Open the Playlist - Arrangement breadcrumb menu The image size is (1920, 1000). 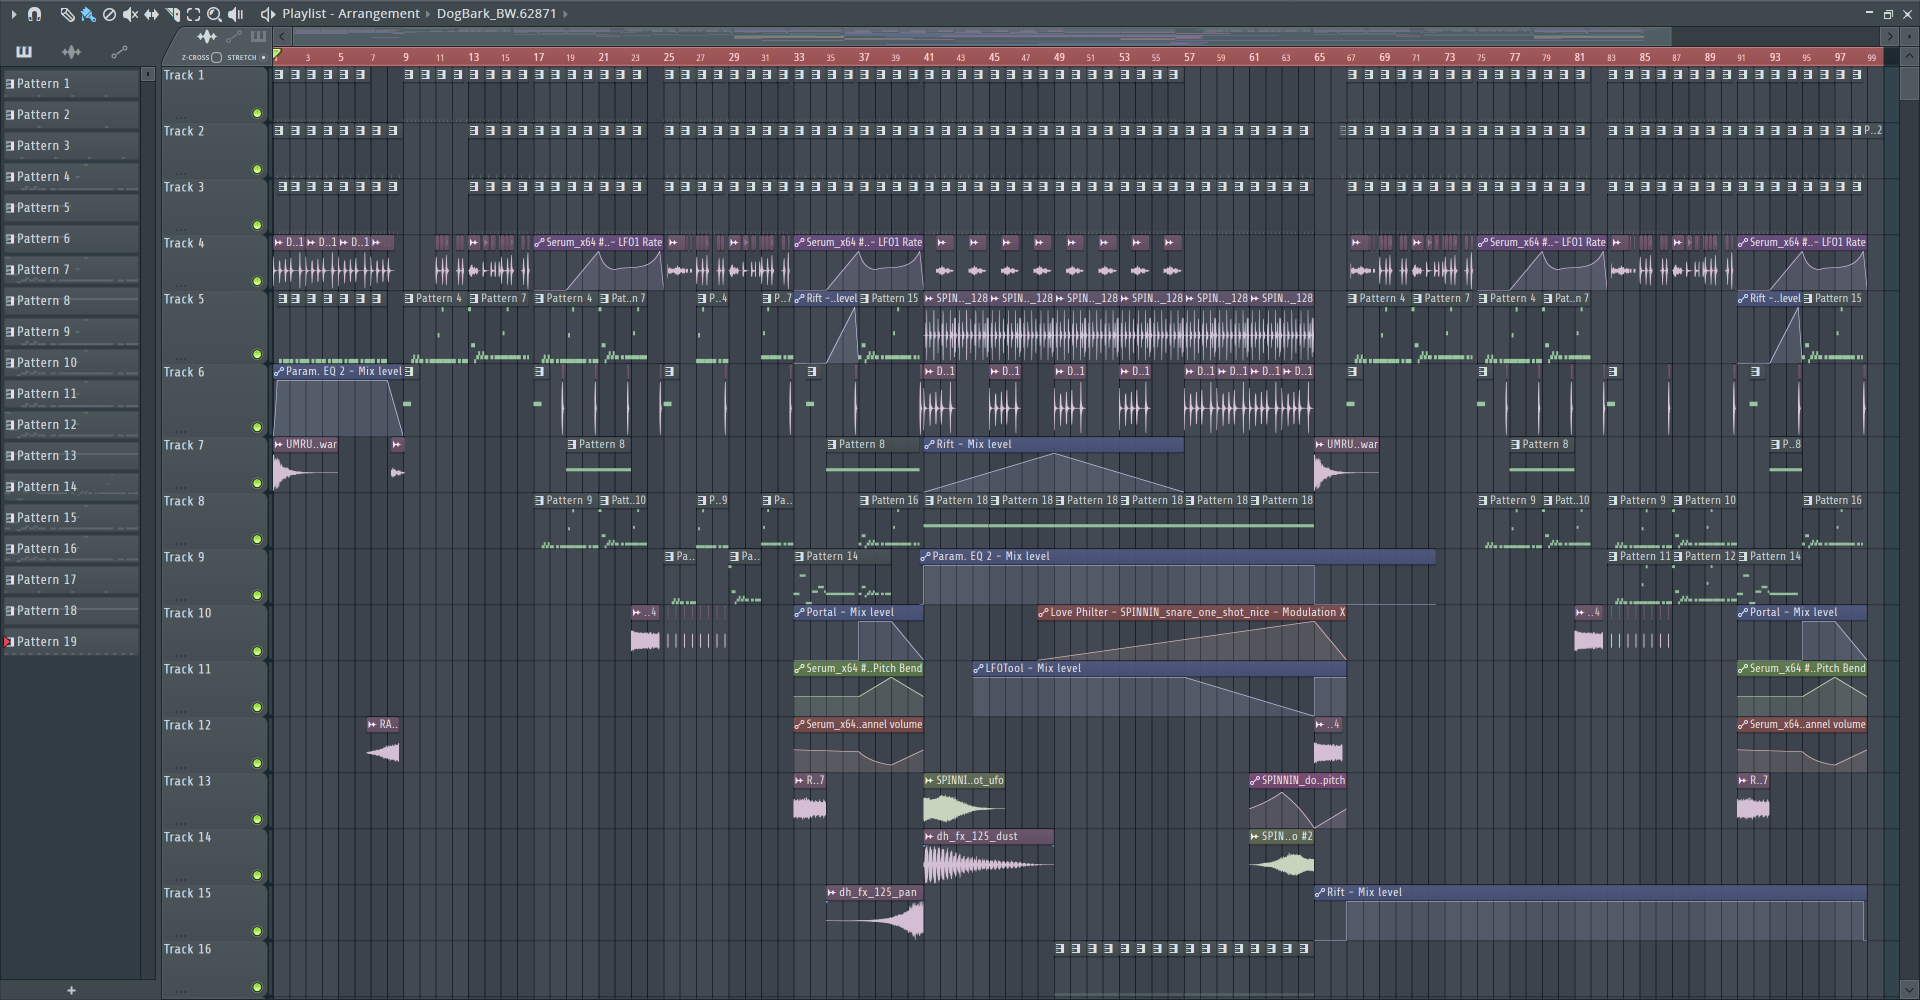click(x=350, y=14)
